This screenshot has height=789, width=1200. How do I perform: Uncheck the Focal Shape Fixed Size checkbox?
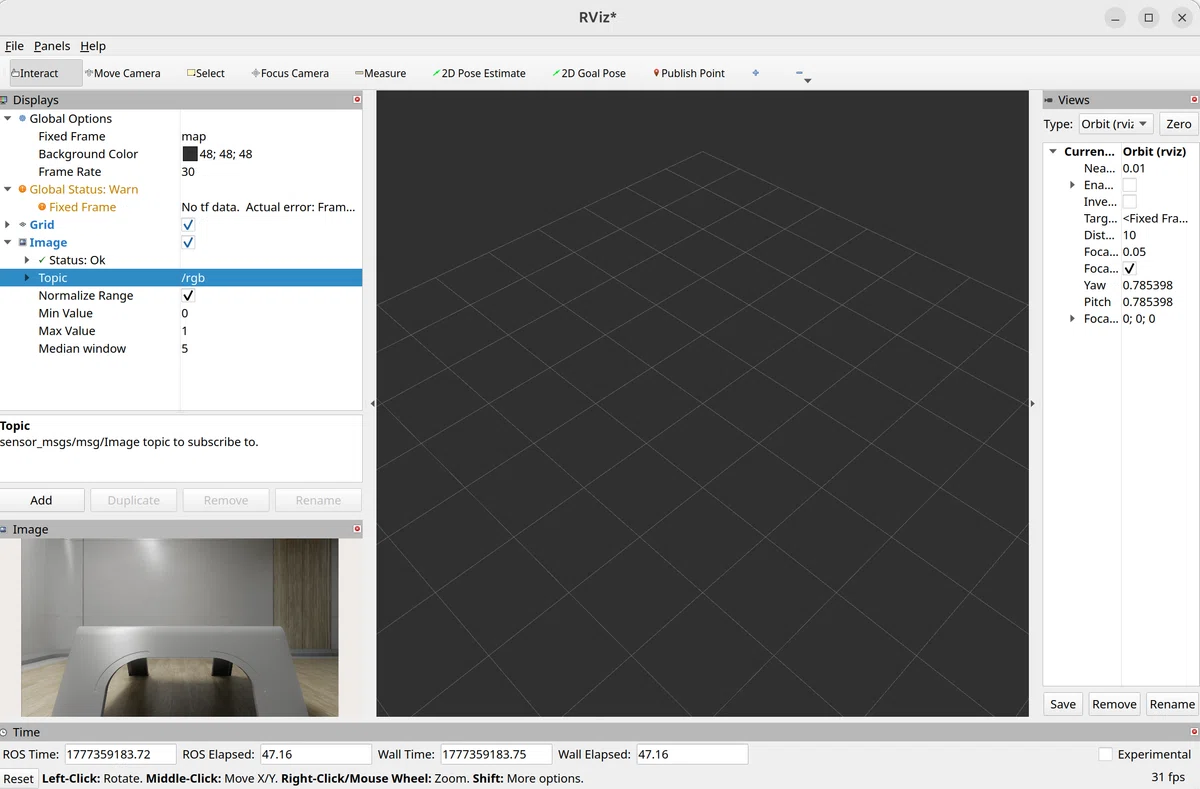point(1129,269)
